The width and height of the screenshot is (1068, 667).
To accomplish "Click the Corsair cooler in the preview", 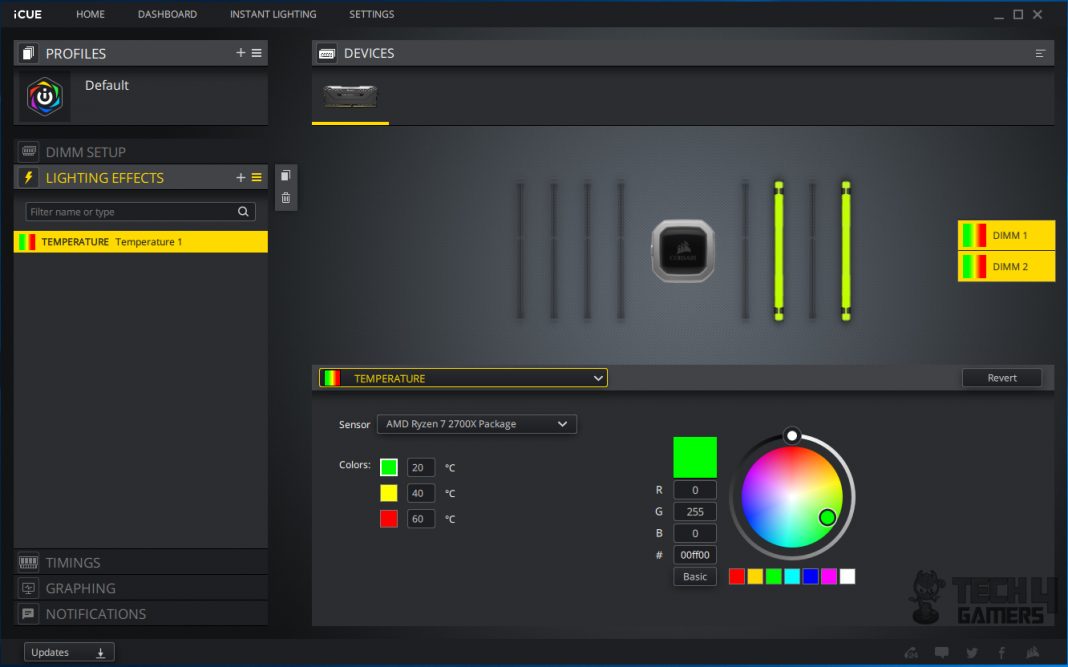I will 682,251.
